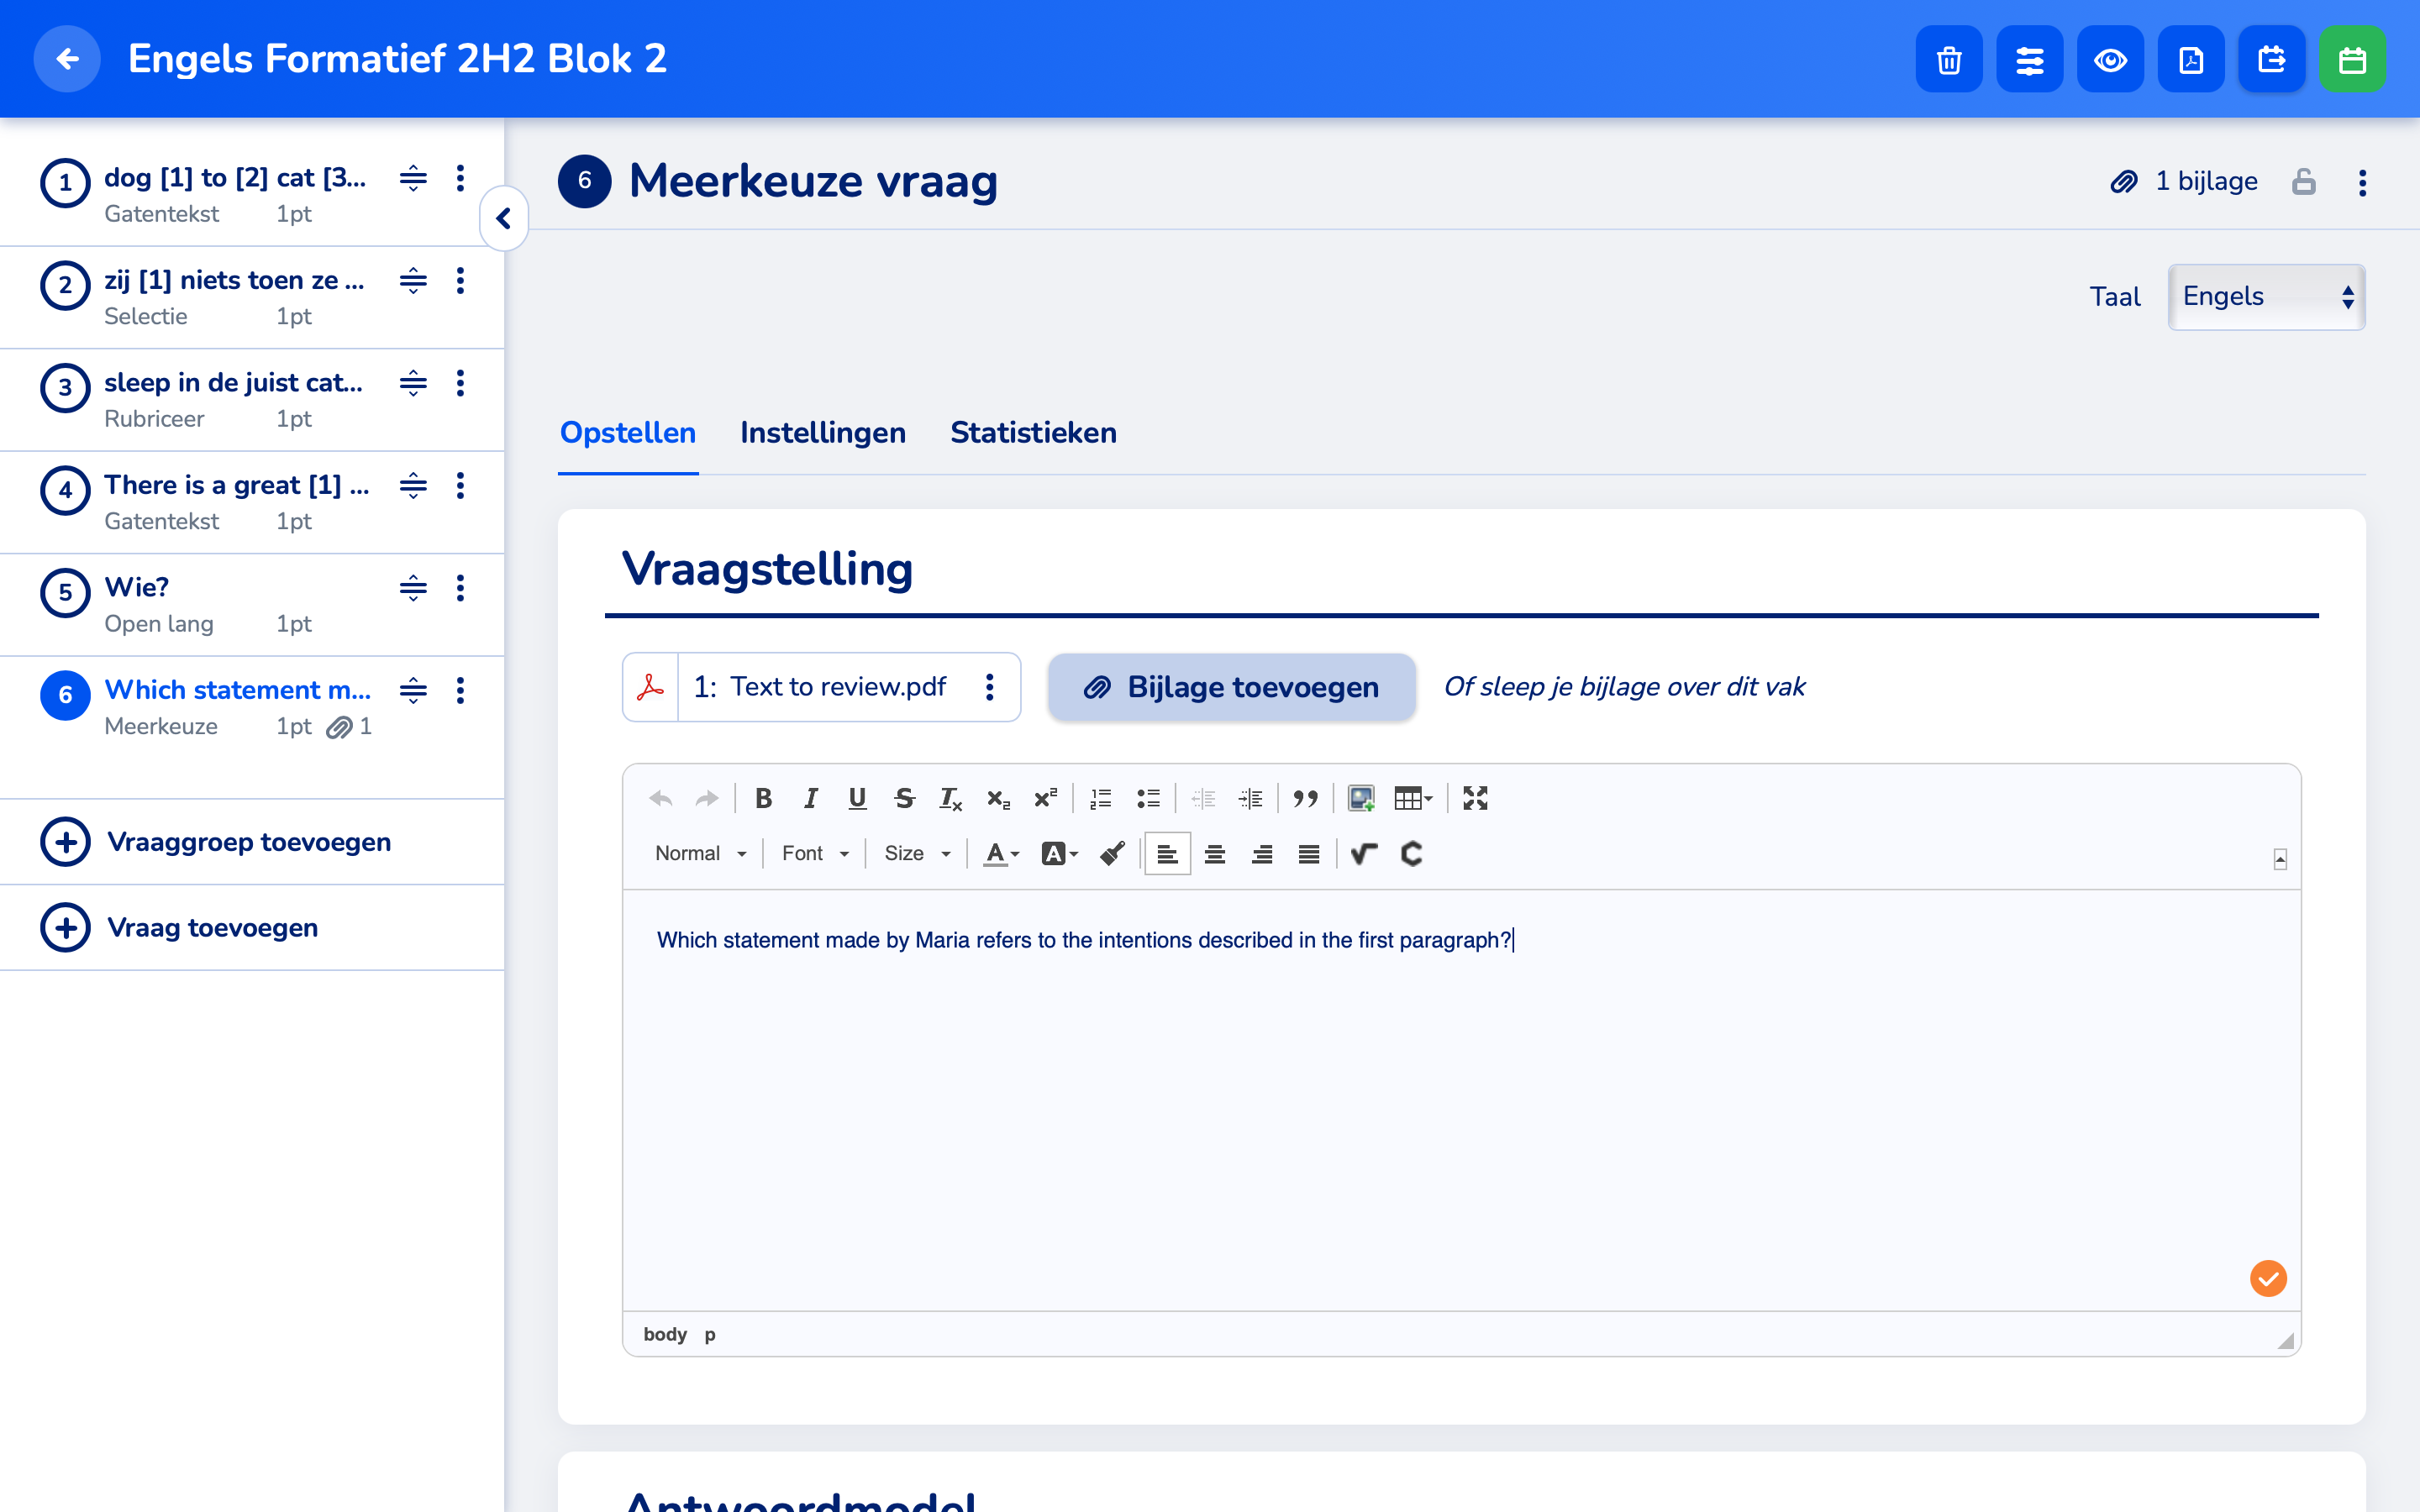Click the increase indent icon
Screen dimensions: 2420x1512
[x=1250, y=798]
